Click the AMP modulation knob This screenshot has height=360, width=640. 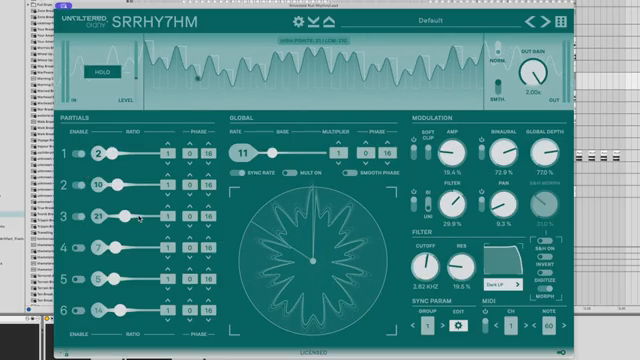pos(452,153)
